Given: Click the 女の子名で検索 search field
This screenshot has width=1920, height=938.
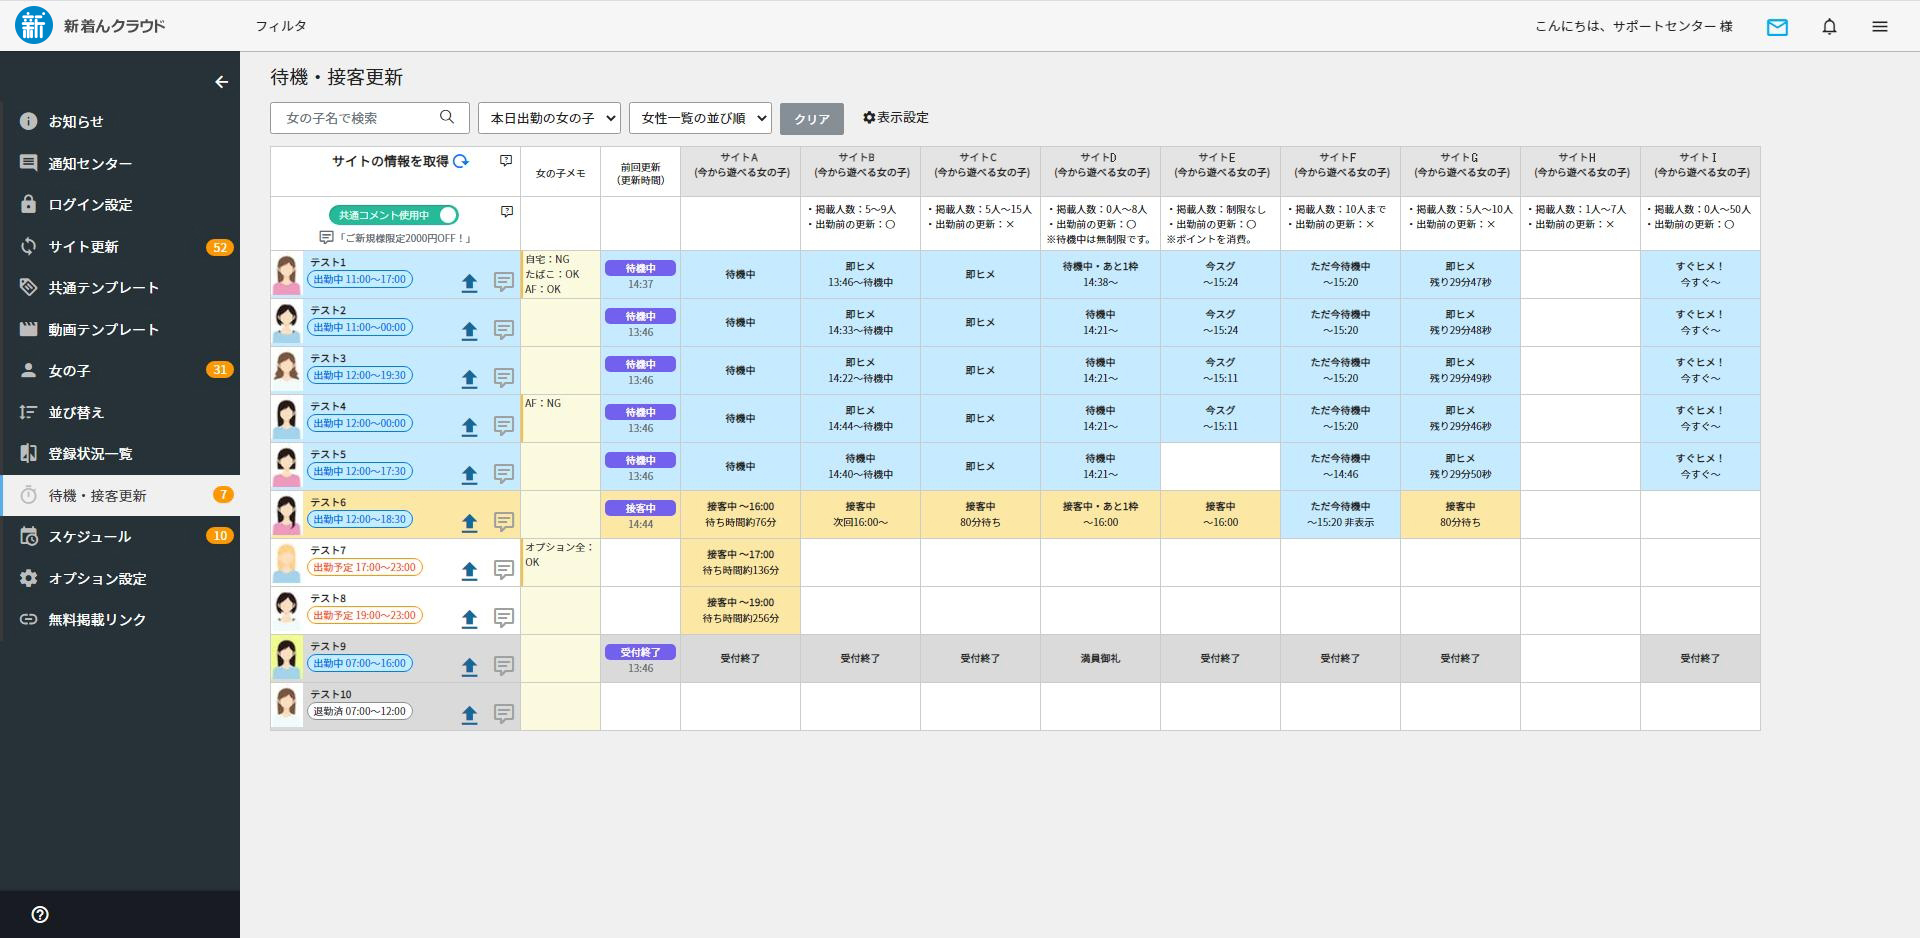Looking at the screenshot, I should (x=360, y=118).
